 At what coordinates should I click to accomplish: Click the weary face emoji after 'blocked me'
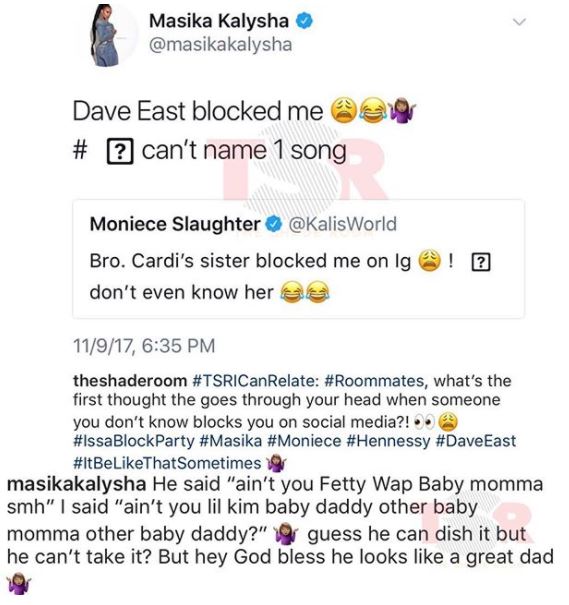click(344, 111)
